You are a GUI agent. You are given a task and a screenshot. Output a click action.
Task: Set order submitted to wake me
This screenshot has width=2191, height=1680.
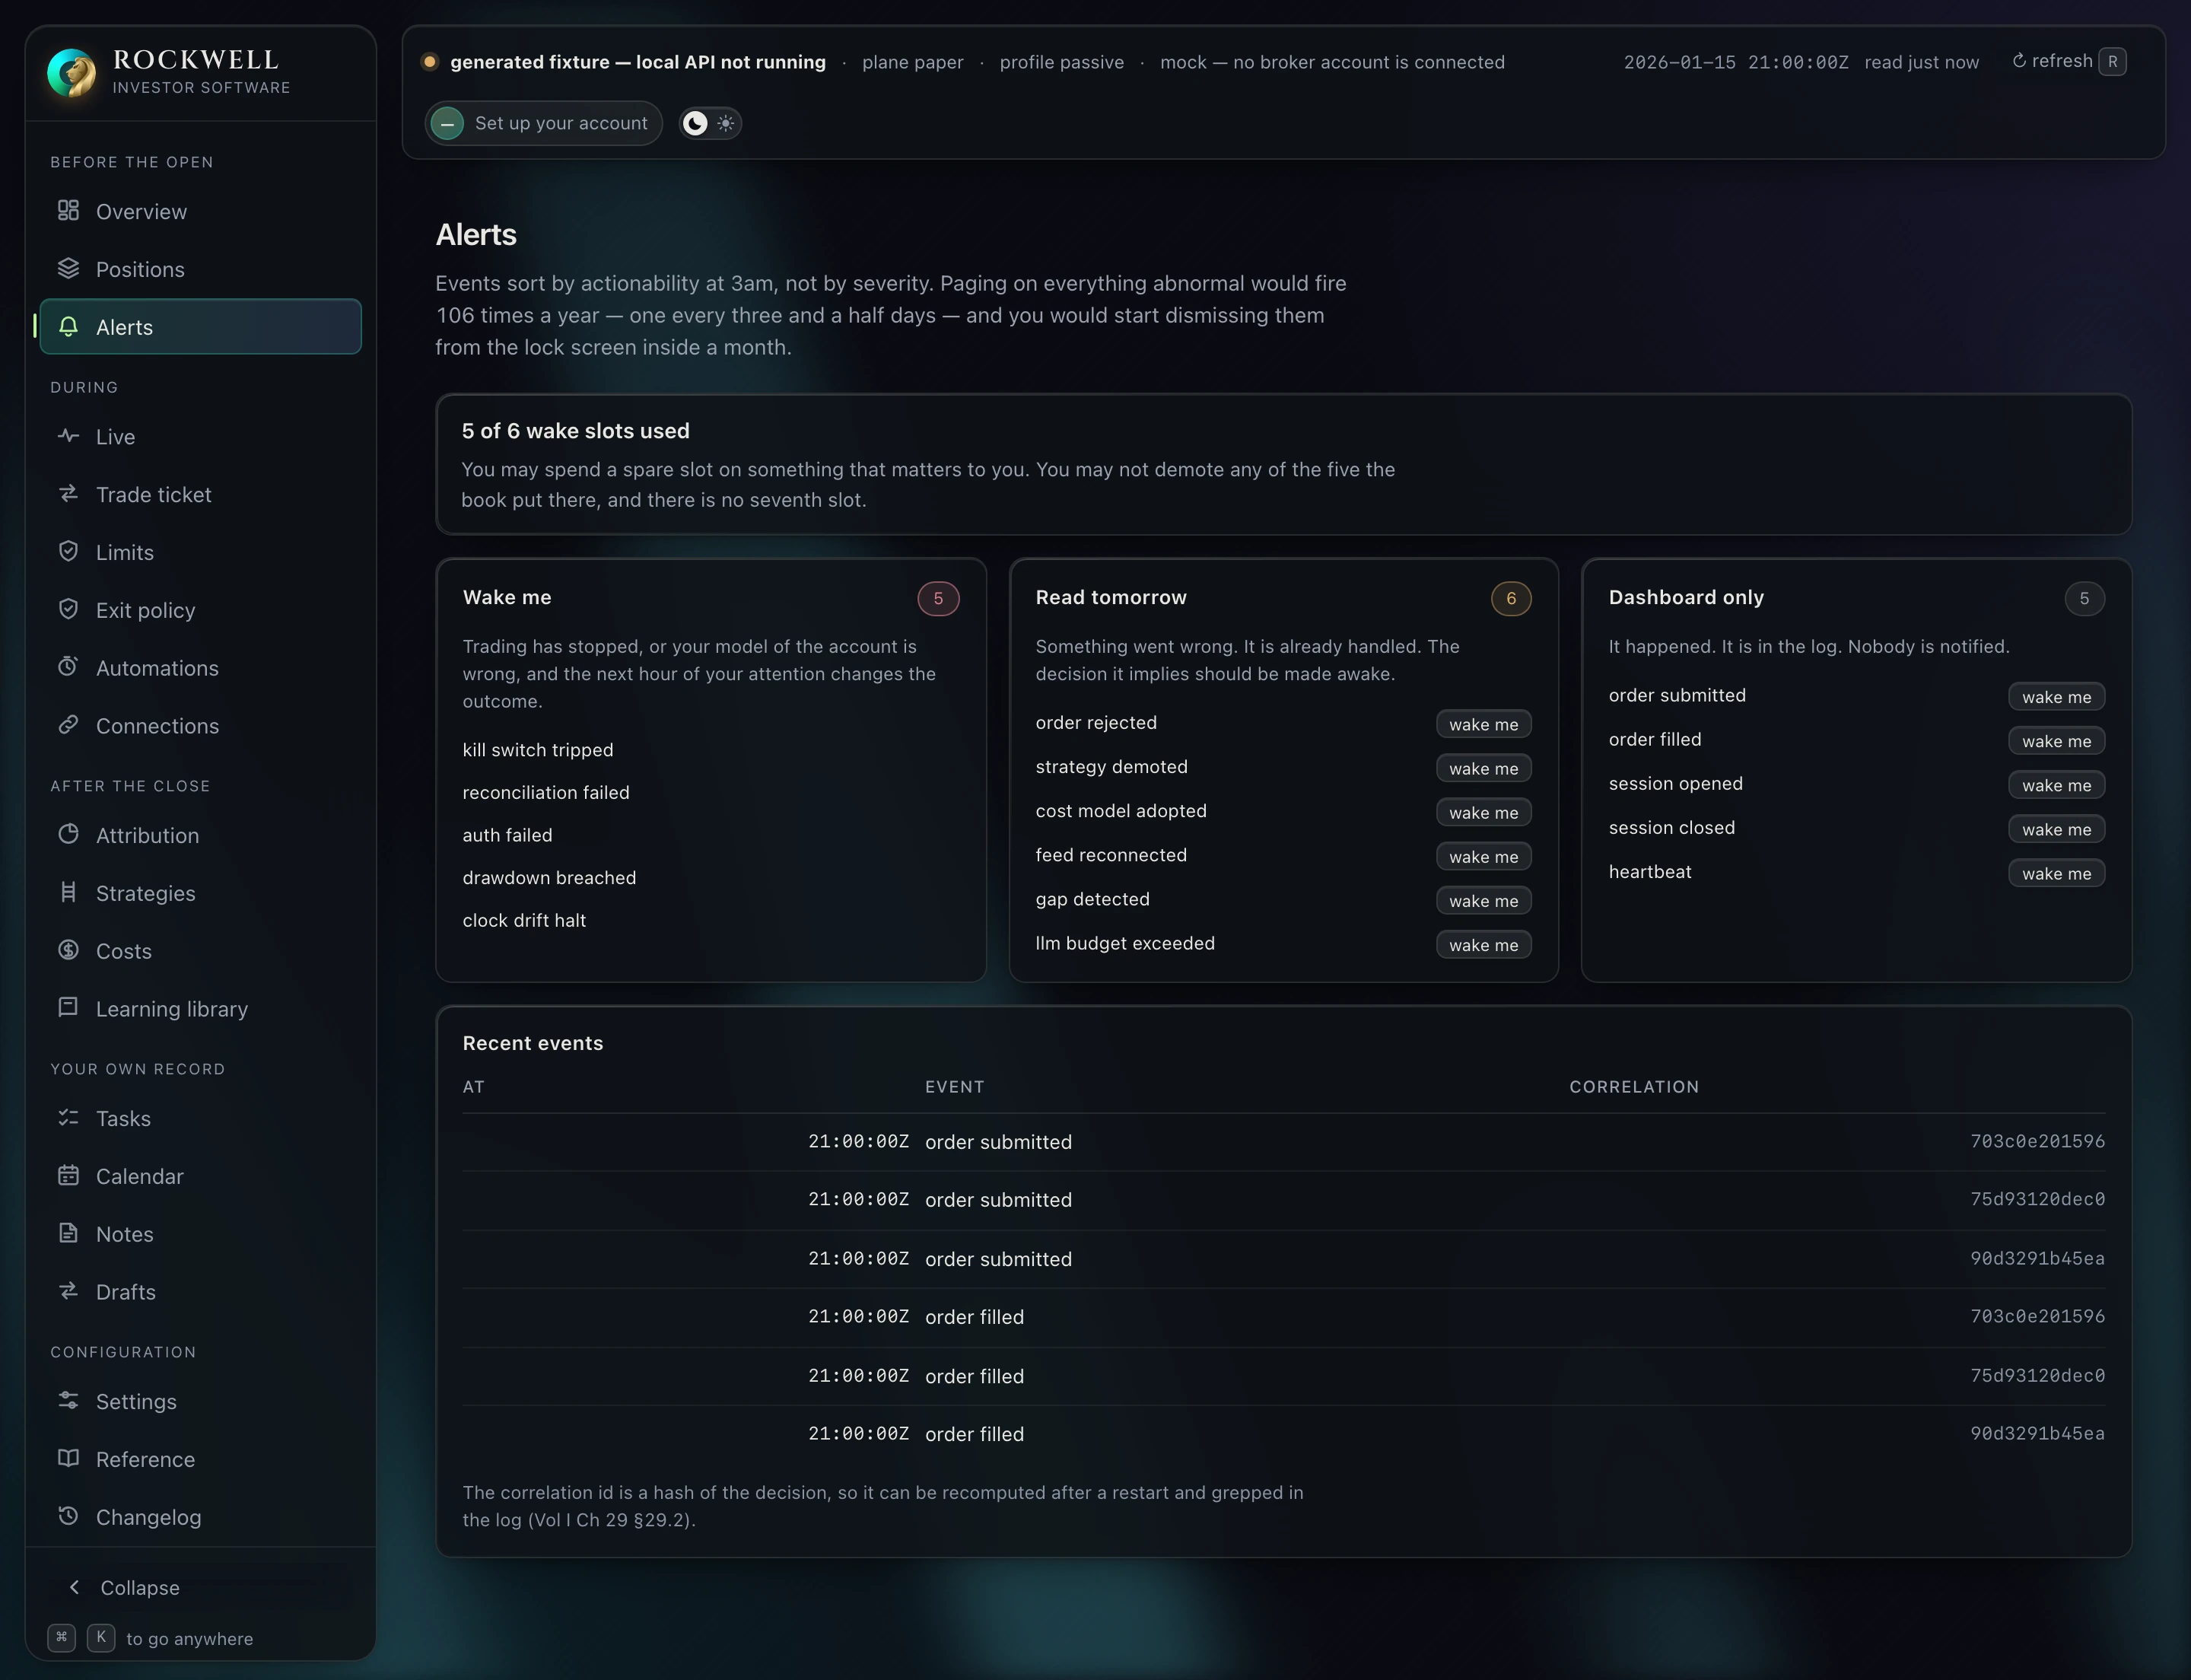click(x=2056, y=697)
